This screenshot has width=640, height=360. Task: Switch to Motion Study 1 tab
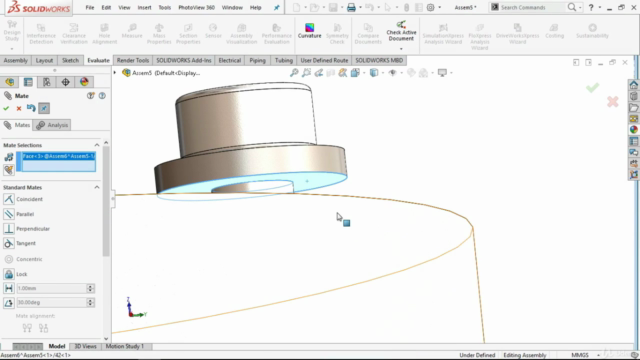(124, 346)
